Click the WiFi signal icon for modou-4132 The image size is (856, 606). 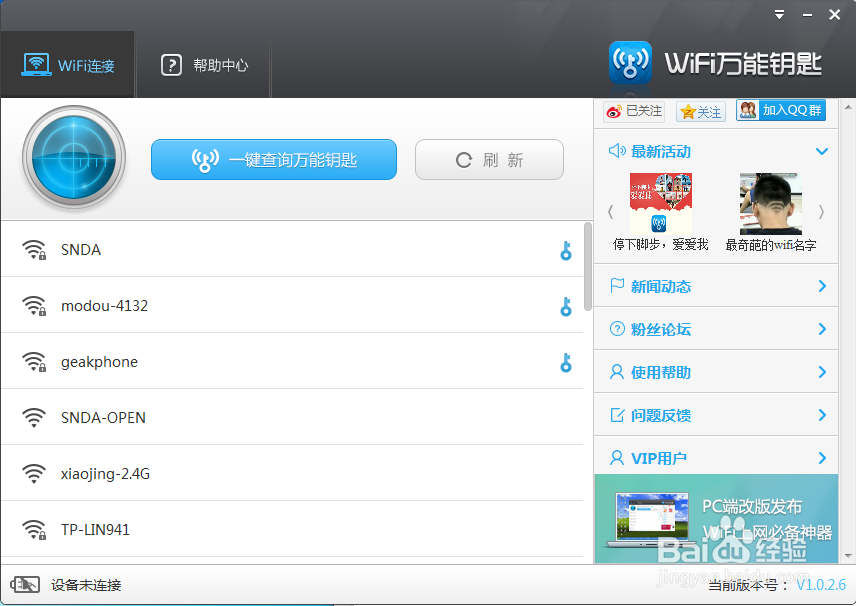coord(34,306)
